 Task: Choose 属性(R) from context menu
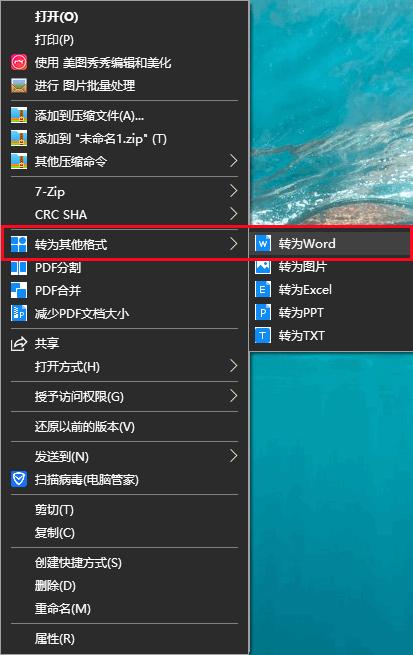pyautogui.click(x=125, y=638)
